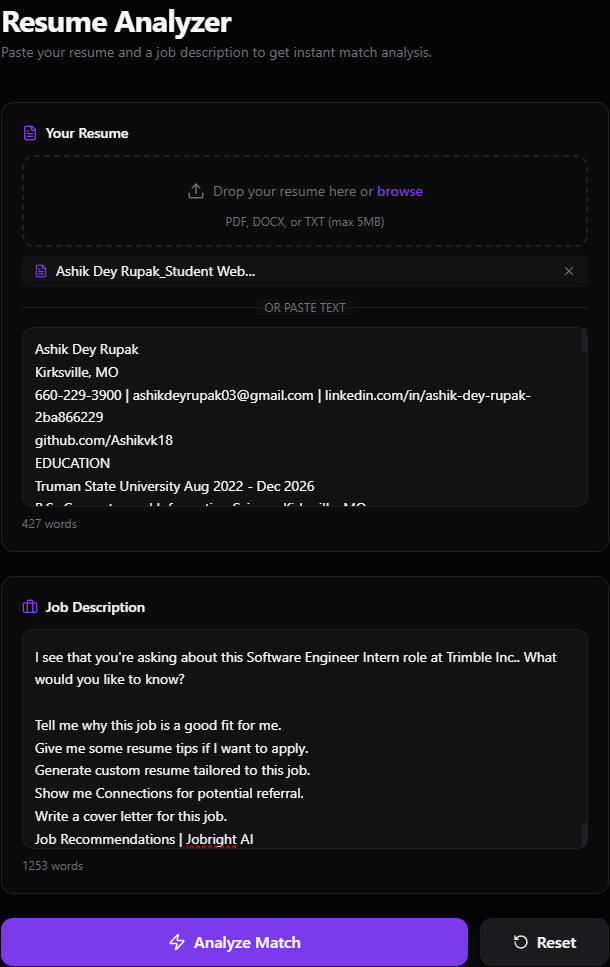Click the document icon beside Your Resume
The height and width of the screenshot is (967, 610).
30,133
